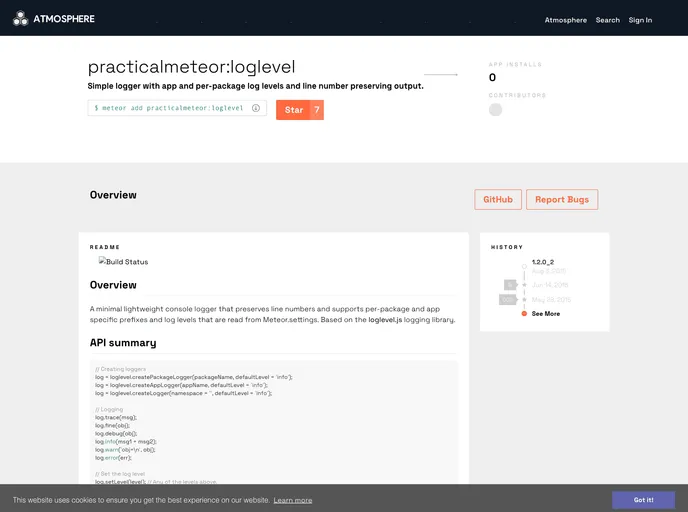The image size is (688, 512).
Task: Select version 1.2.0_2 in History
Action: 542,262
